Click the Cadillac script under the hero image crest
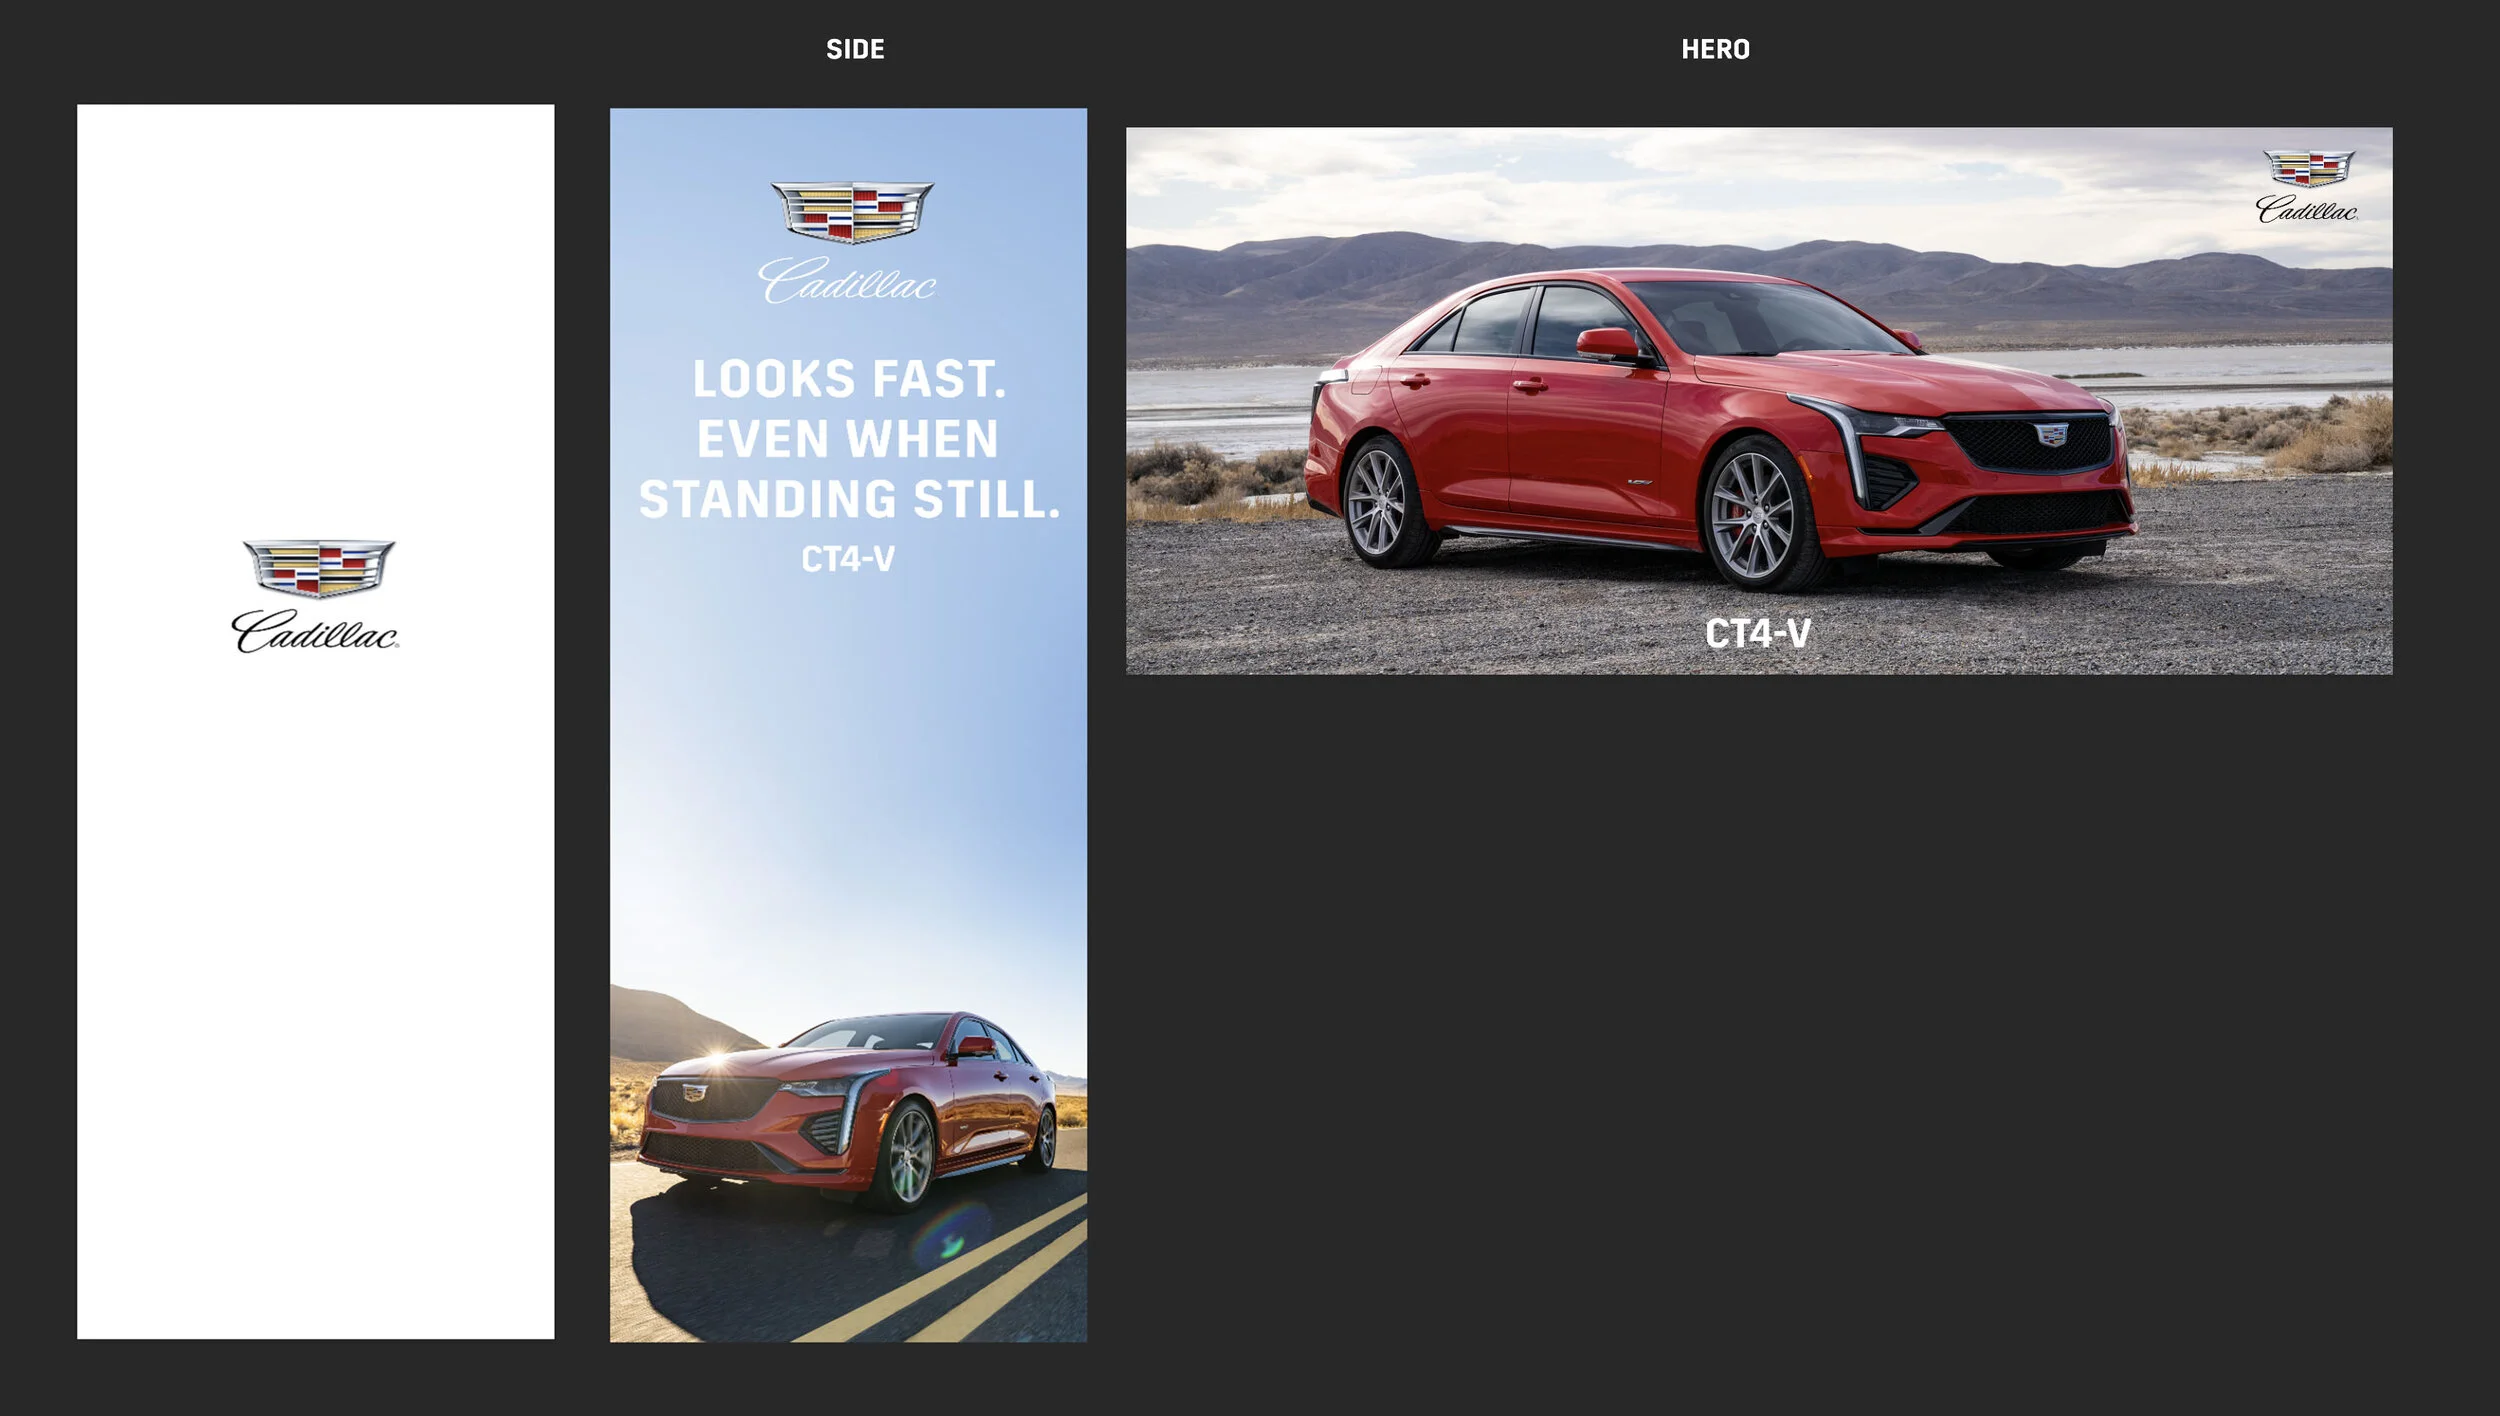 (2307, 209)
